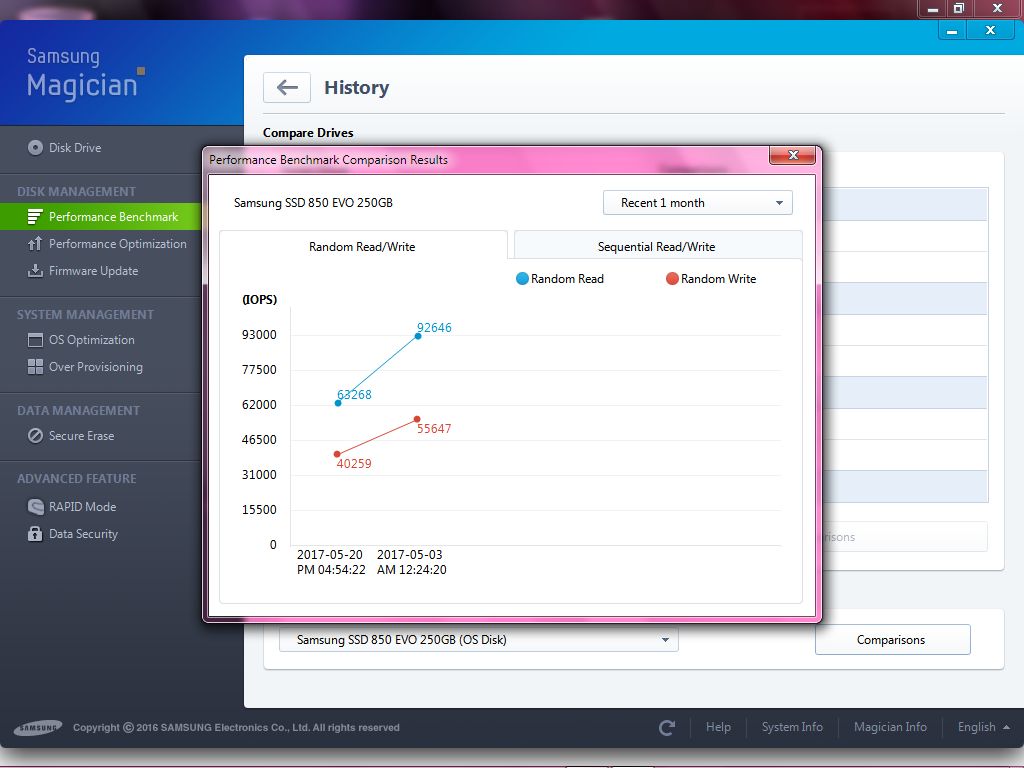Click the Compare Drives heading
The width and height of the screenshot is (1024, 768).
tap(308, 133)
